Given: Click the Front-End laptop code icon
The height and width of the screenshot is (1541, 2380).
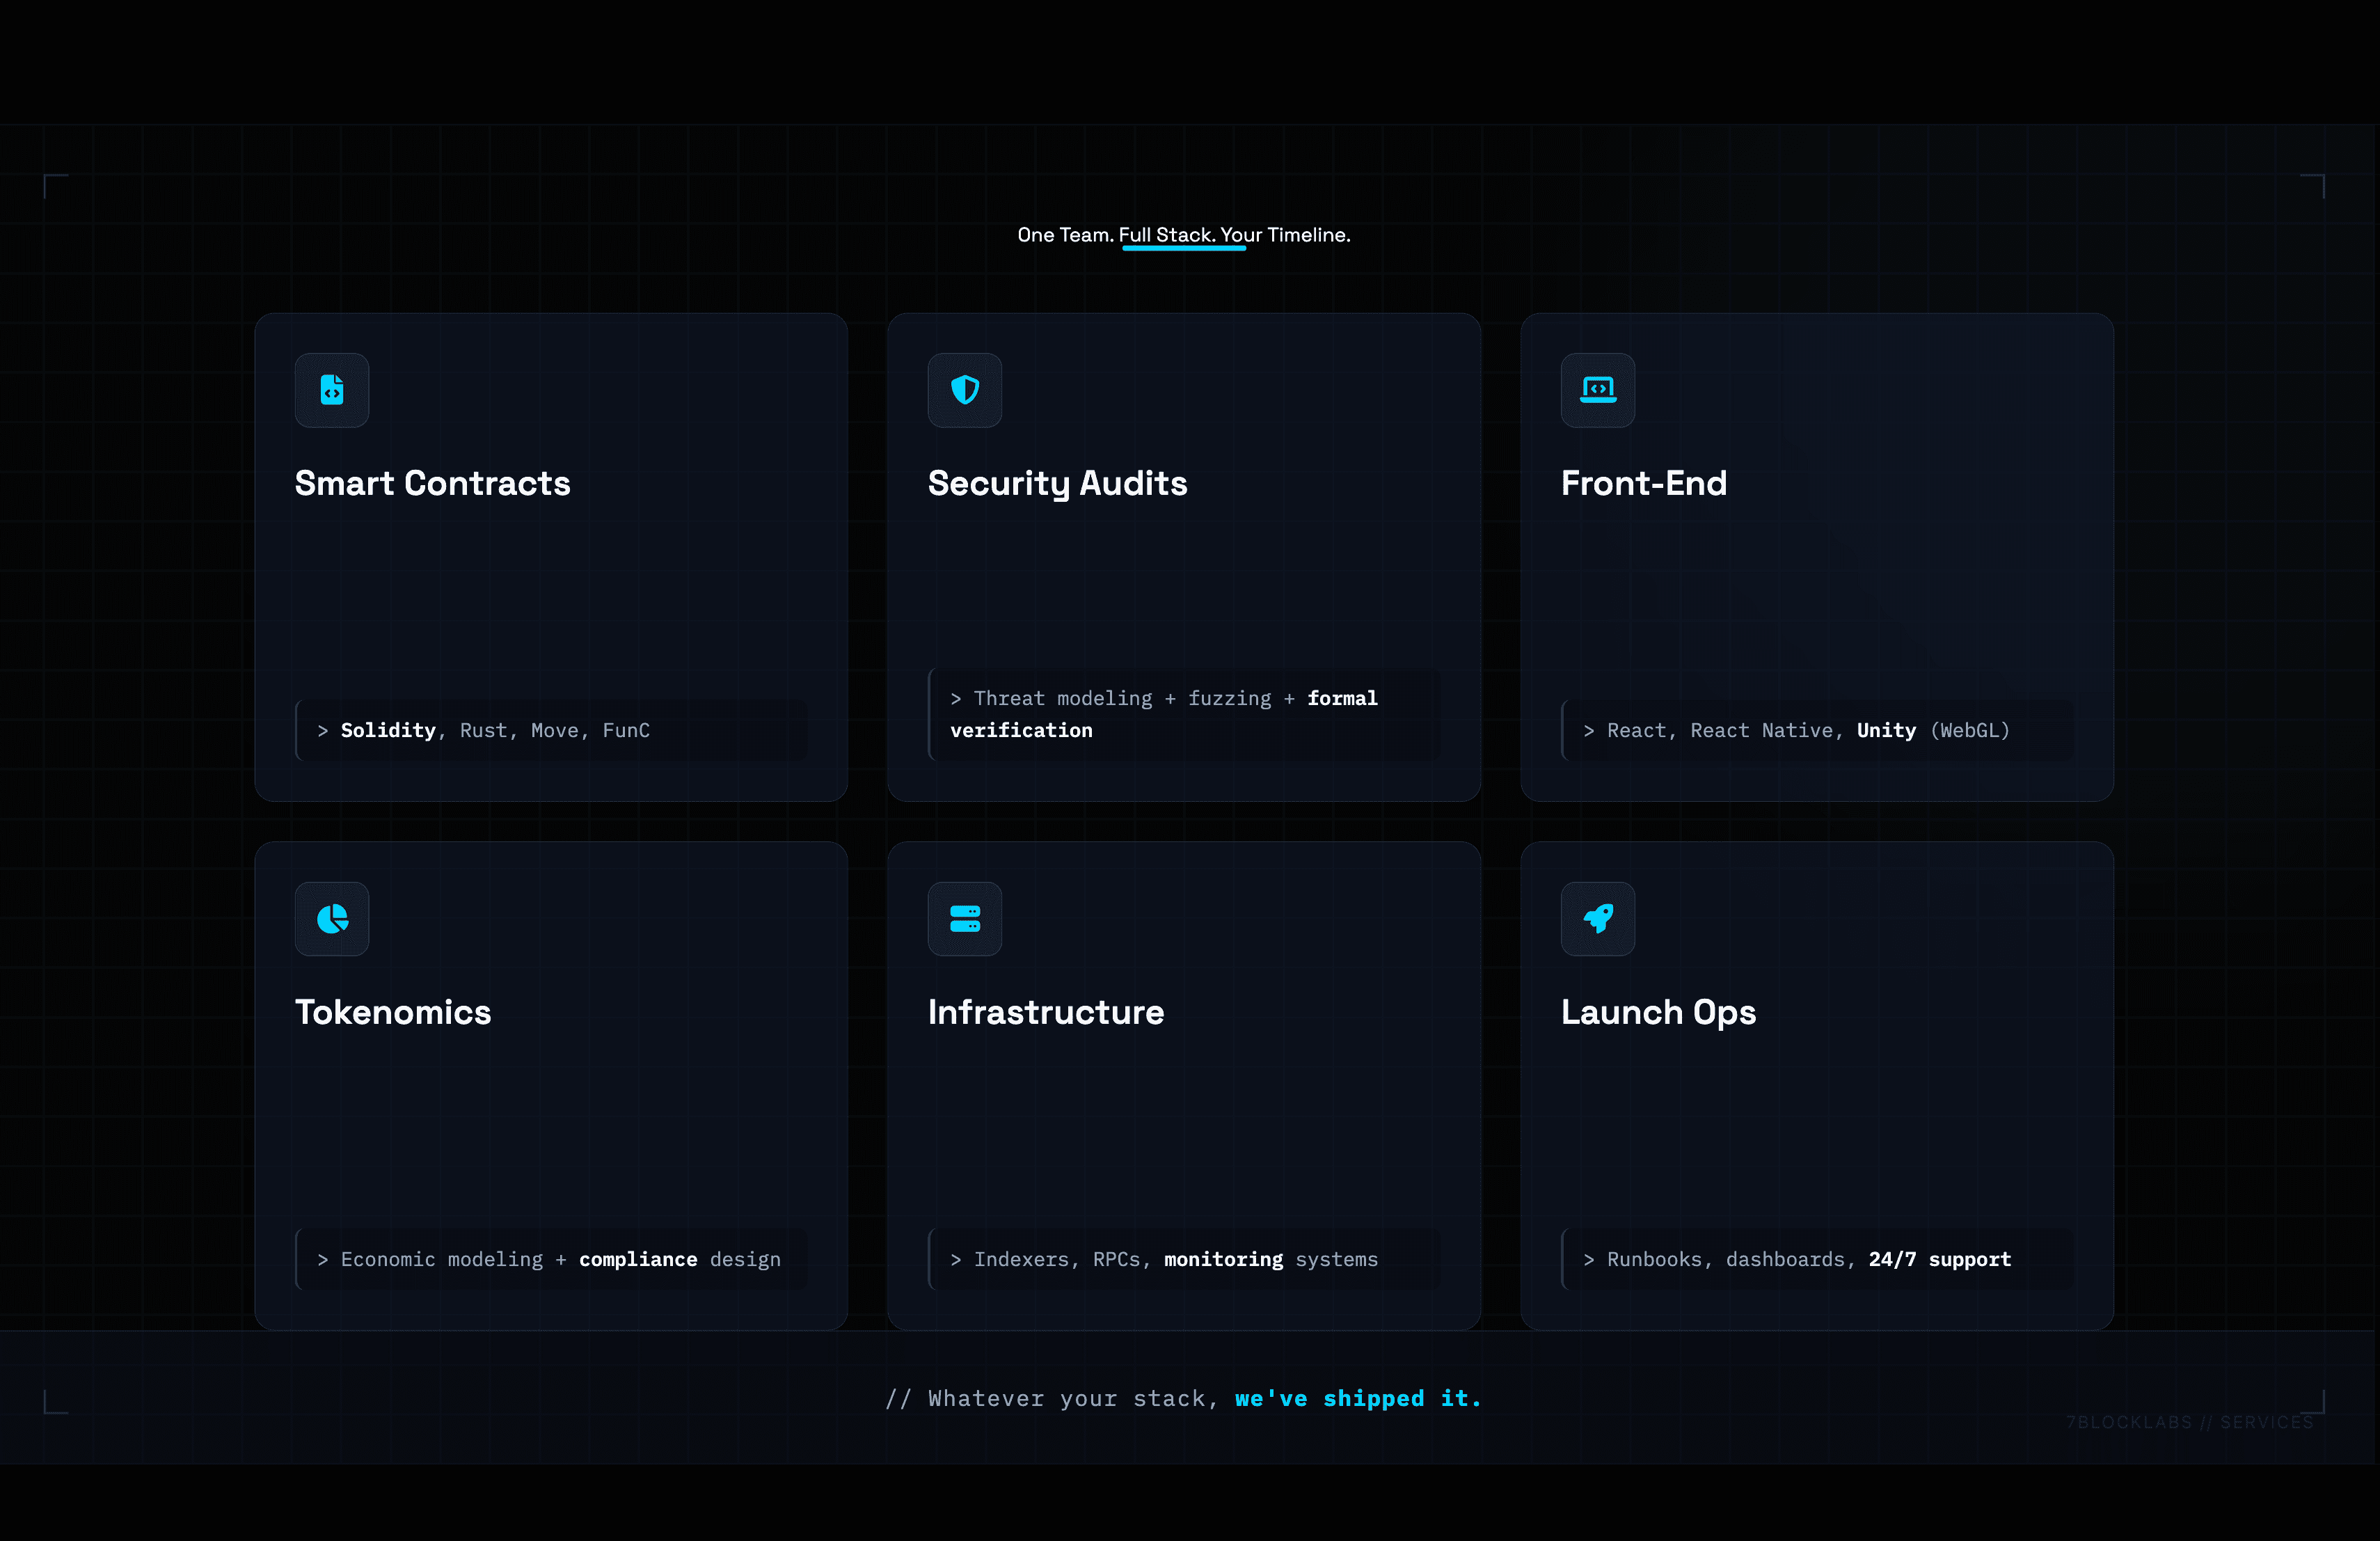Looking at the screenshot, I should click(x=1597, y=390).
